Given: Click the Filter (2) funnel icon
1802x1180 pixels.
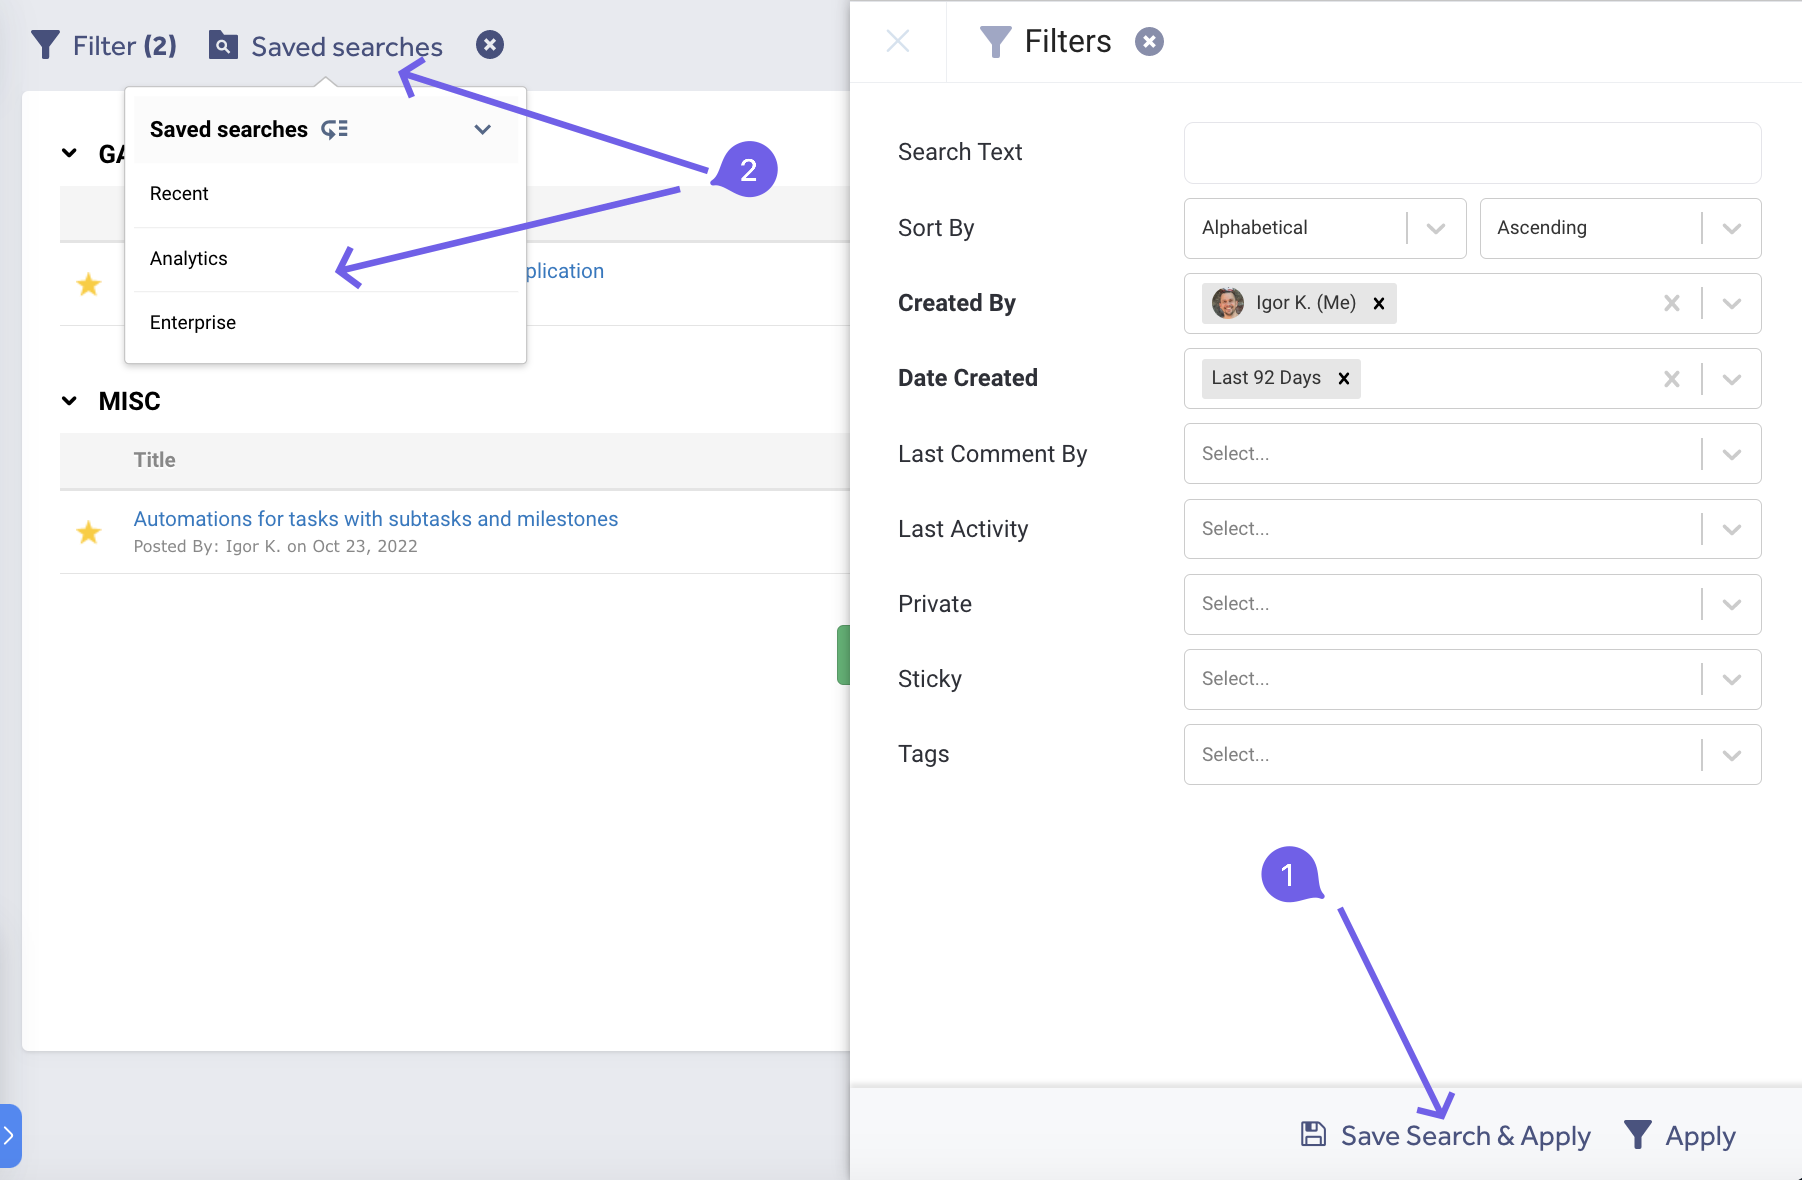Looking at the screenshot, I should coord(46,45).
